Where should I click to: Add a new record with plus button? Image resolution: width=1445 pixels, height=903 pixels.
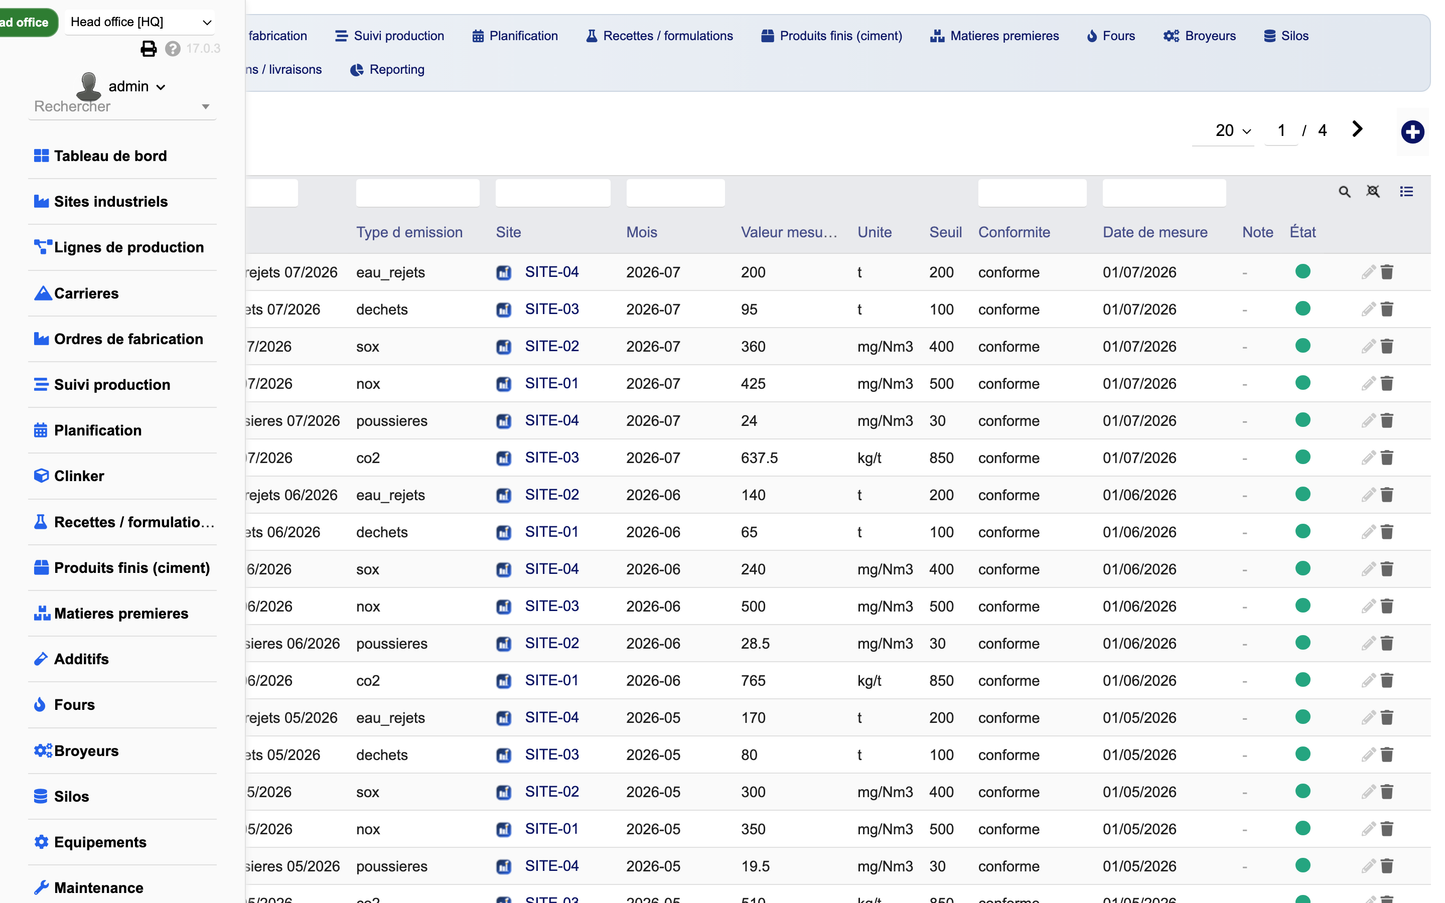tap(1412, 131)
